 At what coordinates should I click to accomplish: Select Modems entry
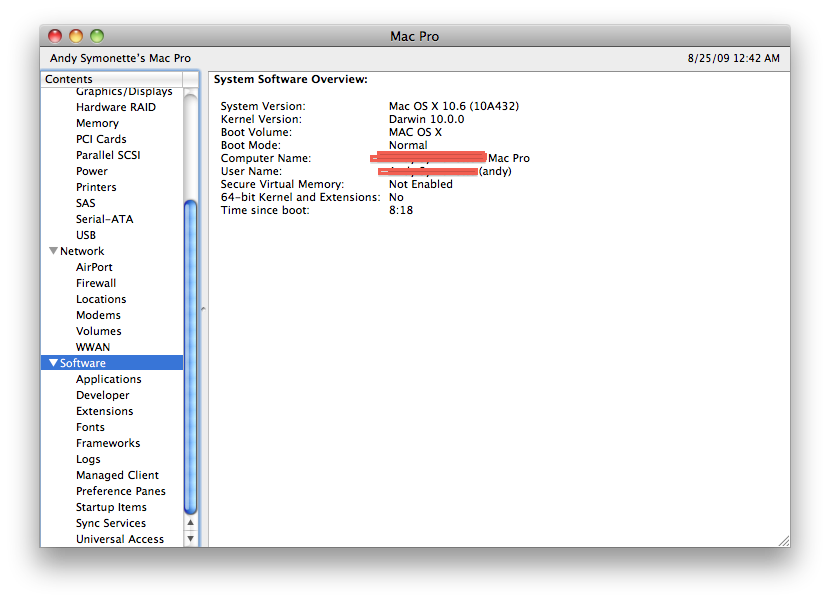point(98,315)
